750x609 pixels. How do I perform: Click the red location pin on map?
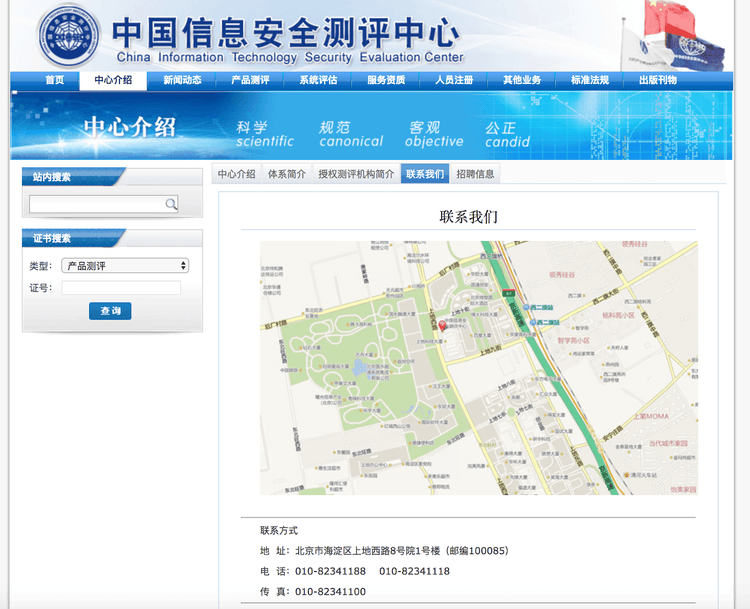(442, 326)
